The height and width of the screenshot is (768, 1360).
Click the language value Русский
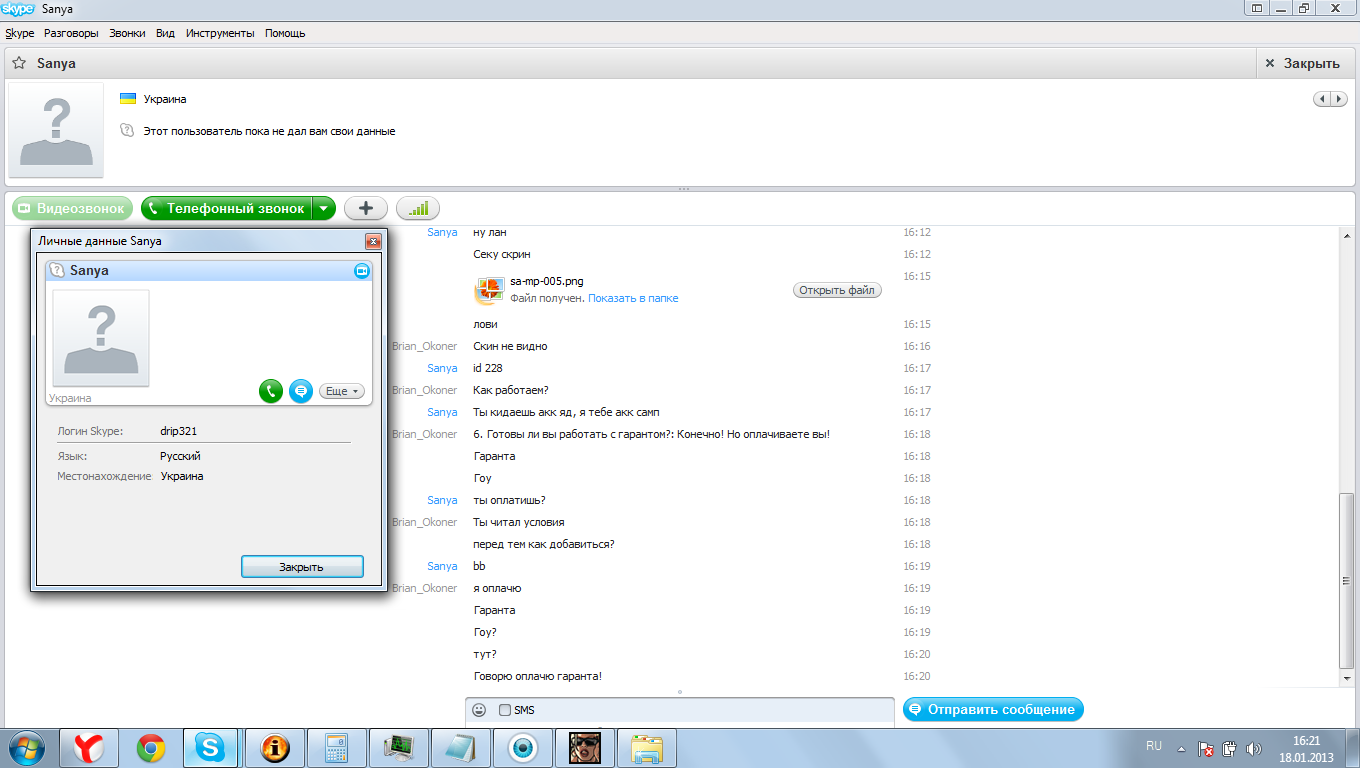click(181, 456)
